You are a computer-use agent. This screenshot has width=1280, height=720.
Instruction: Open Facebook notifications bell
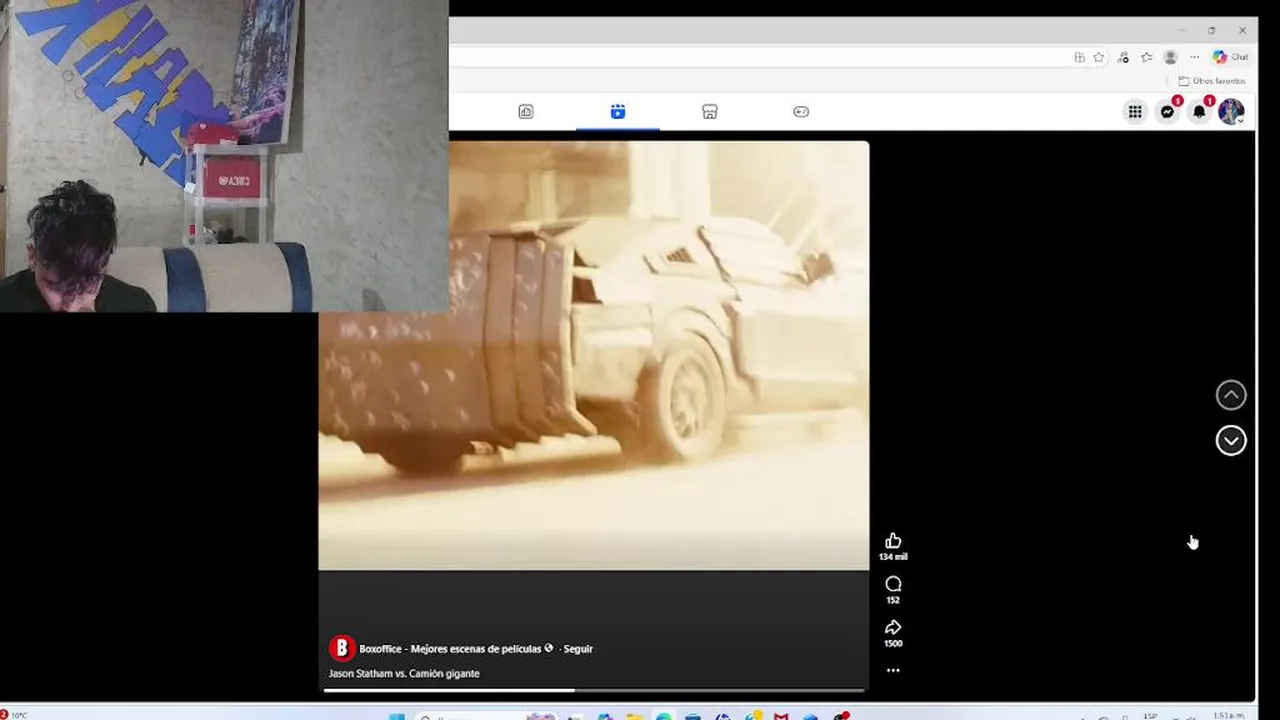pyautogui.click(x=1199, y=112)
